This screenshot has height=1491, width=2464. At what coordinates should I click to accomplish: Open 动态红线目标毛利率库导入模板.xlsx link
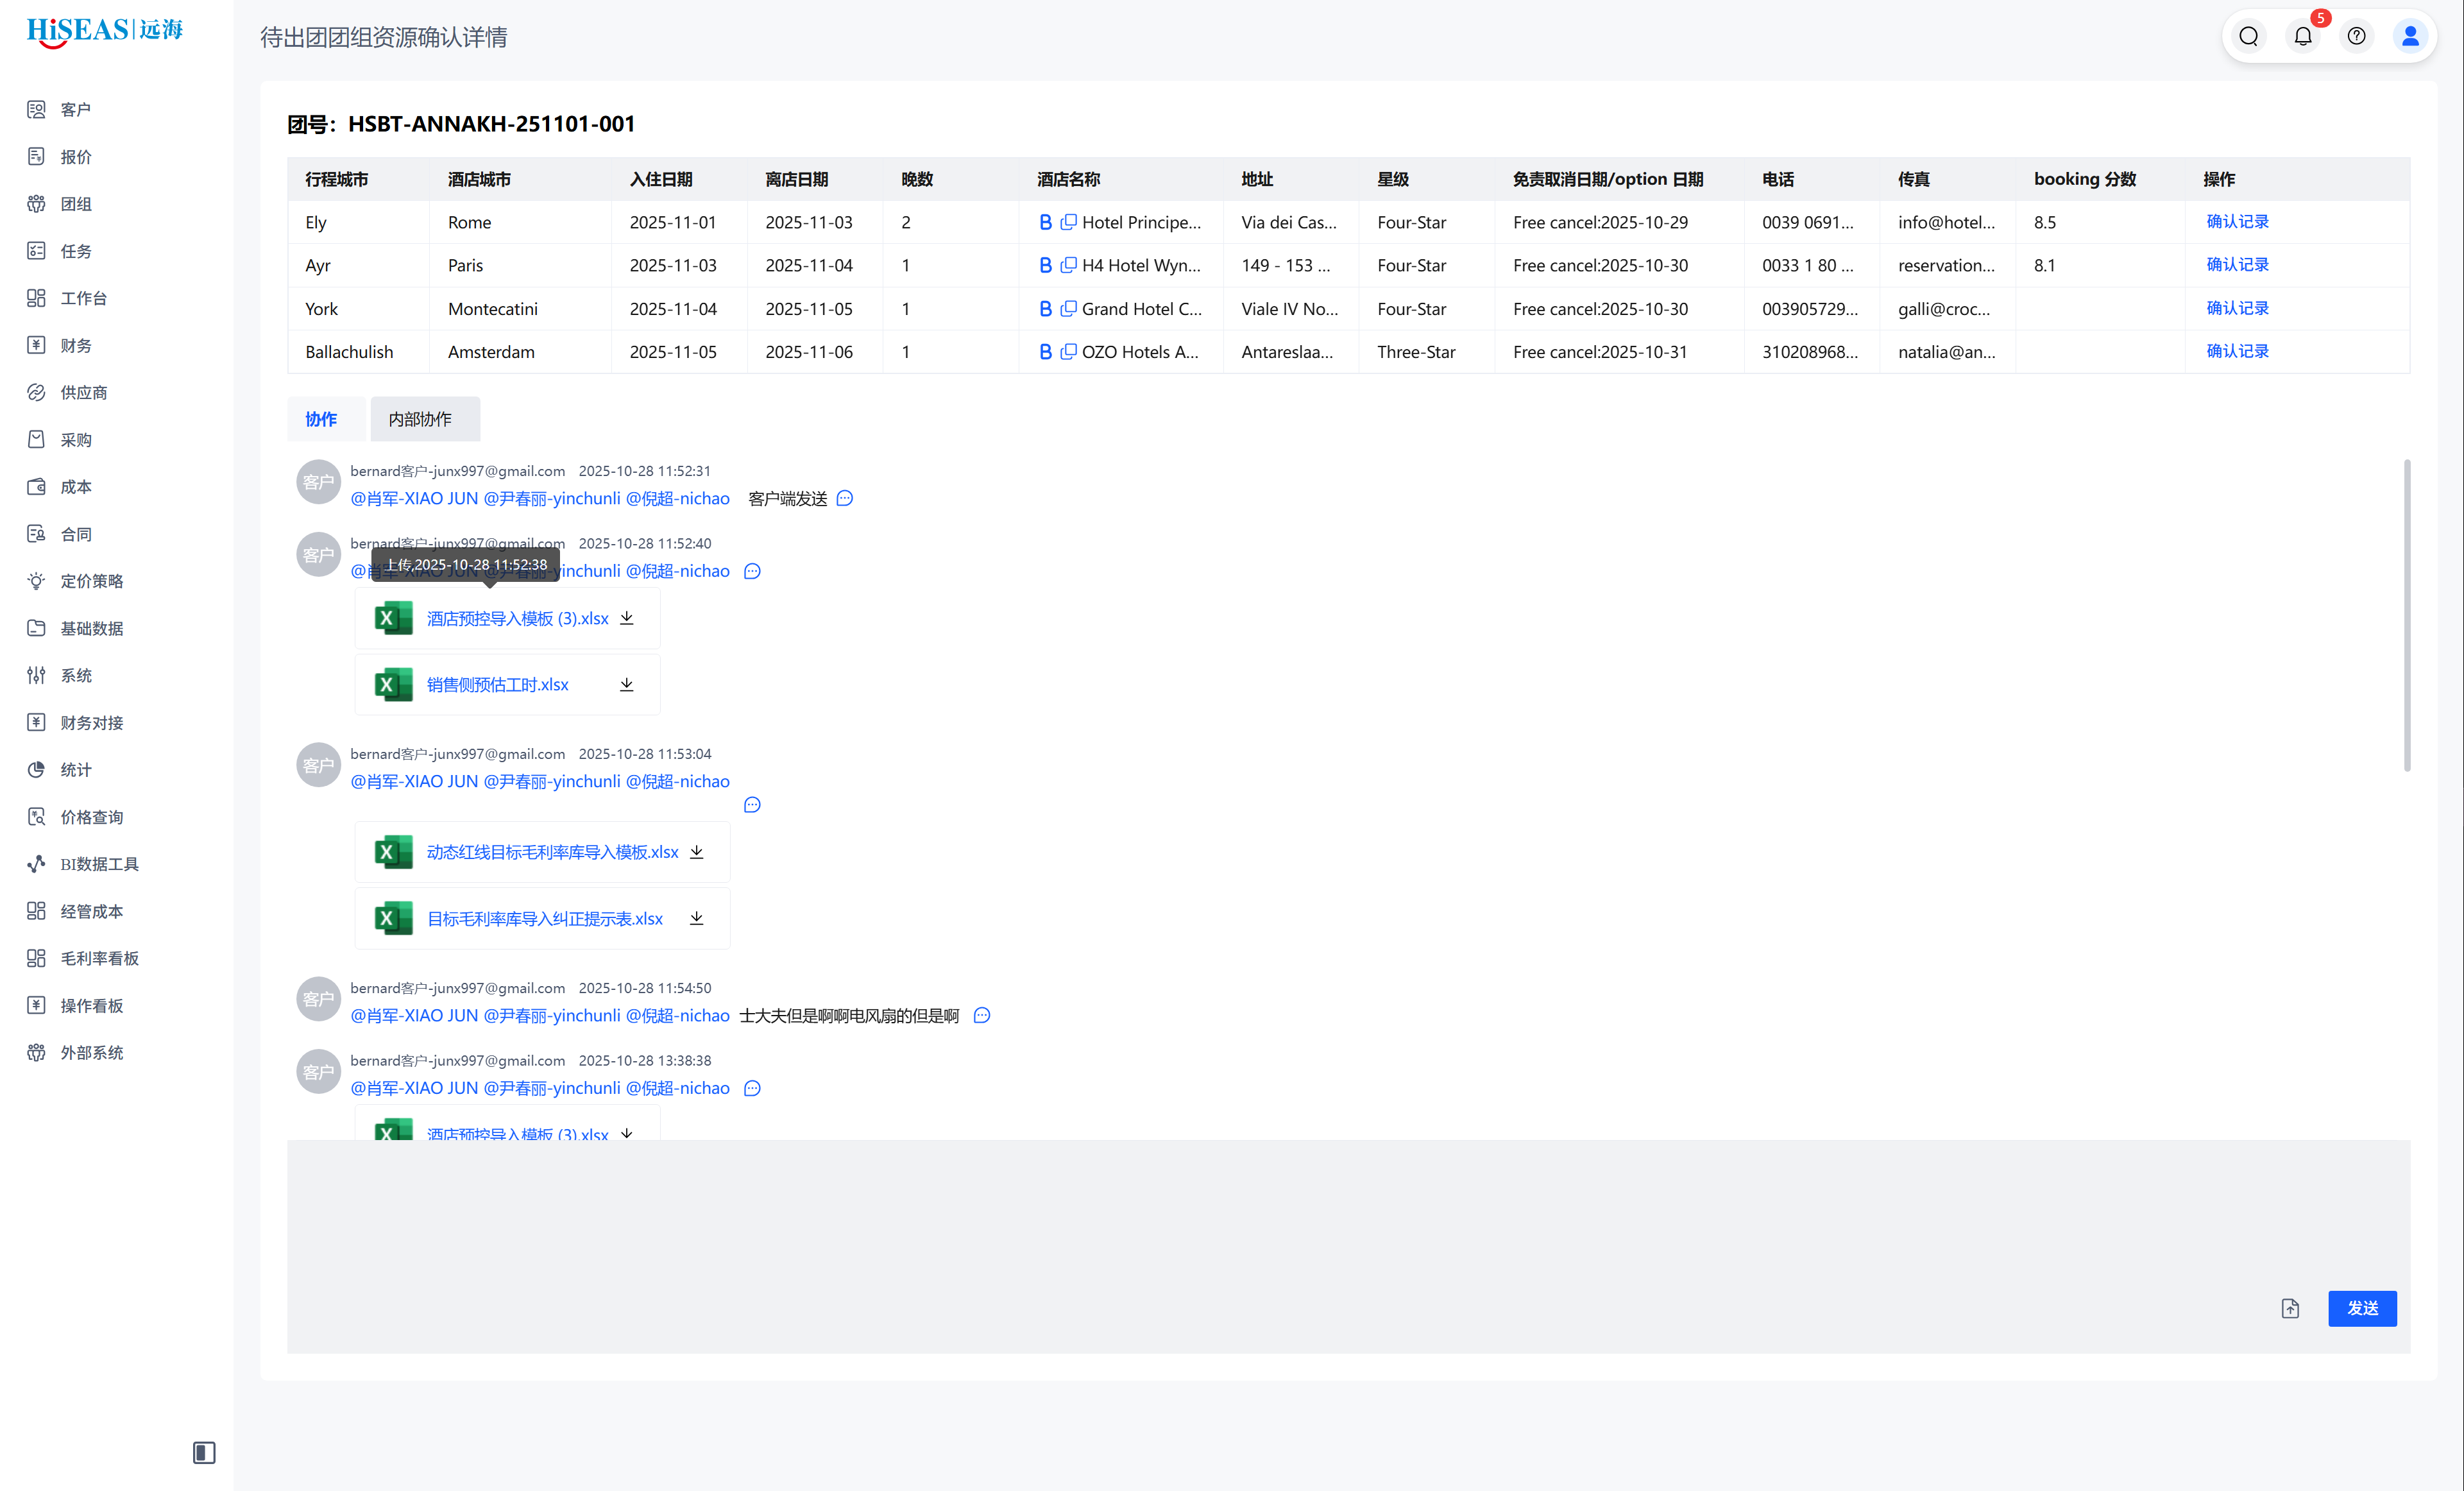pyautogui.click(x=552, y=852)
